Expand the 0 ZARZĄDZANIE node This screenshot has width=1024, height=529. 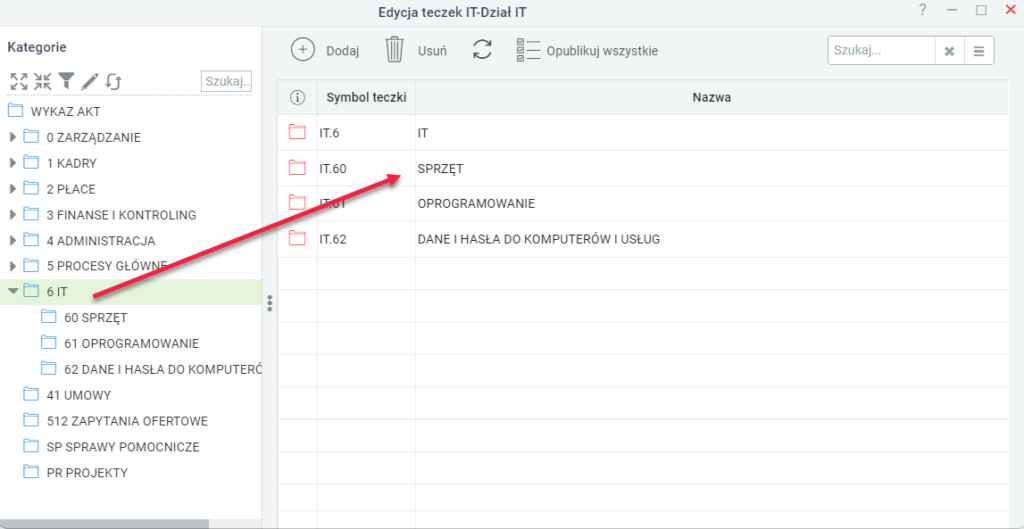tap(12, 137)
